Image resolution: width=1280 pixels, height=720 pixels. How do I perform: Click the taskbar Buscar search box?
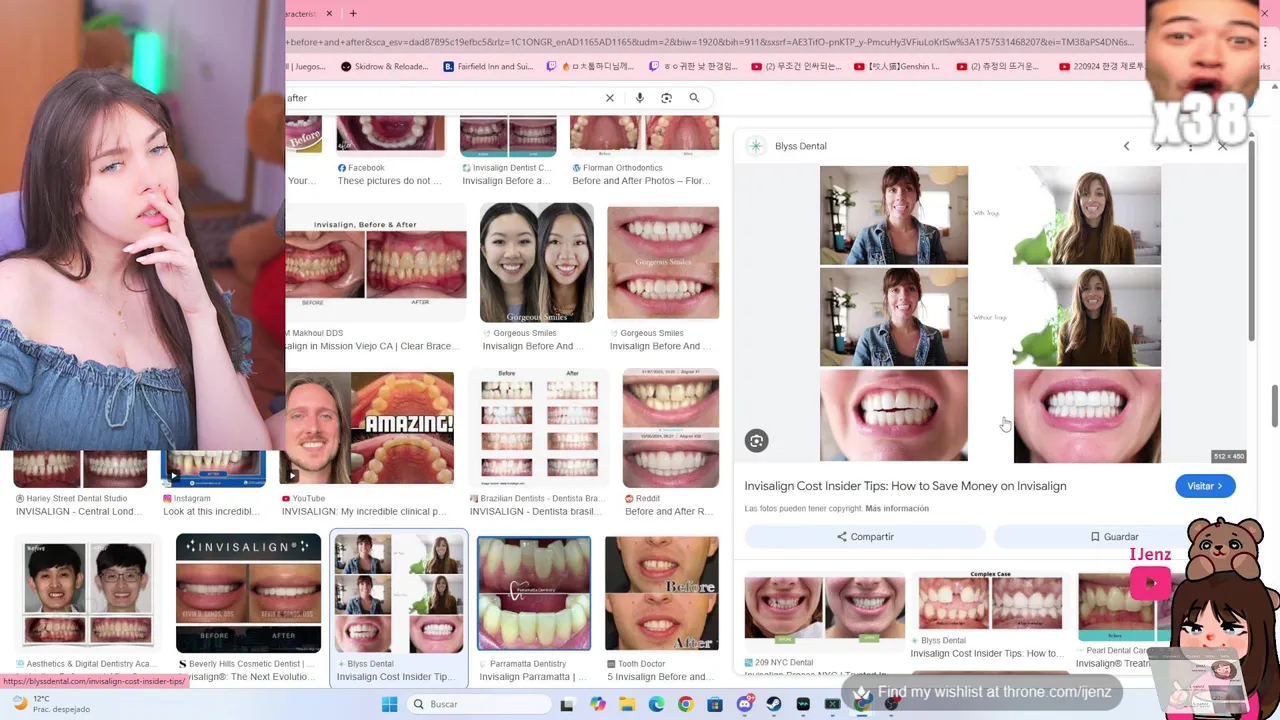[478, 704]
